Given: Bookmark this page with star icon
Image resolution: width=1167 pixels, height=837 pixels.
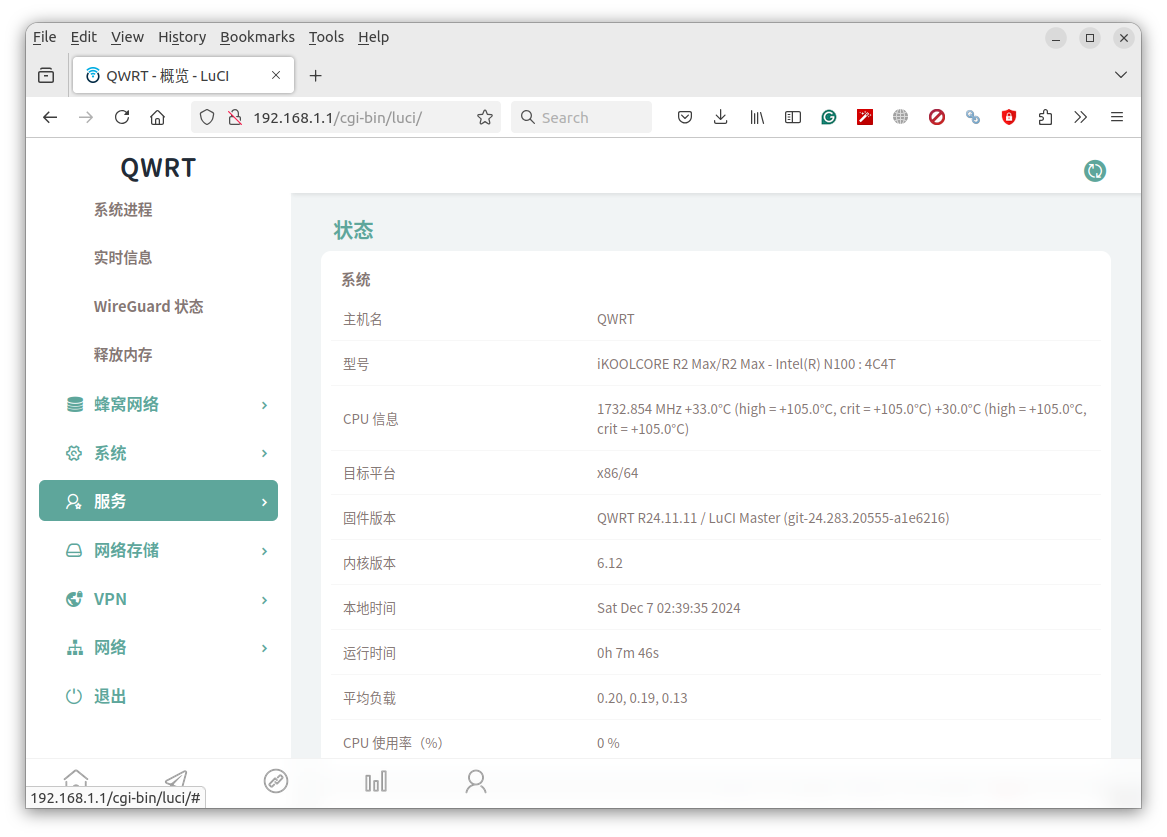Looking at the screenshot, I should tap(485, 118).
